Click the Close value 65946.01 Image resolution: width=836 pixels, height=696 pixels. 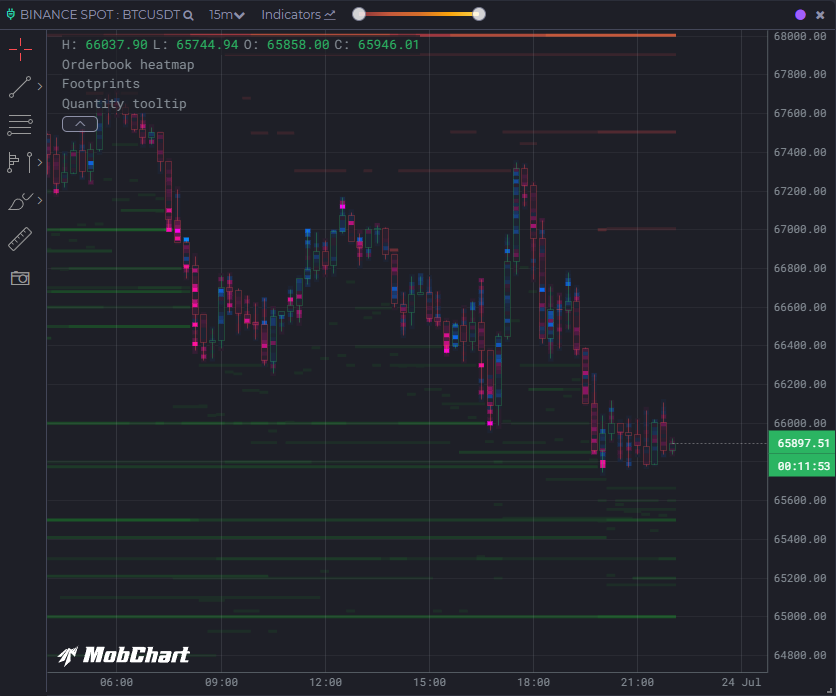[x=389, y=45]
